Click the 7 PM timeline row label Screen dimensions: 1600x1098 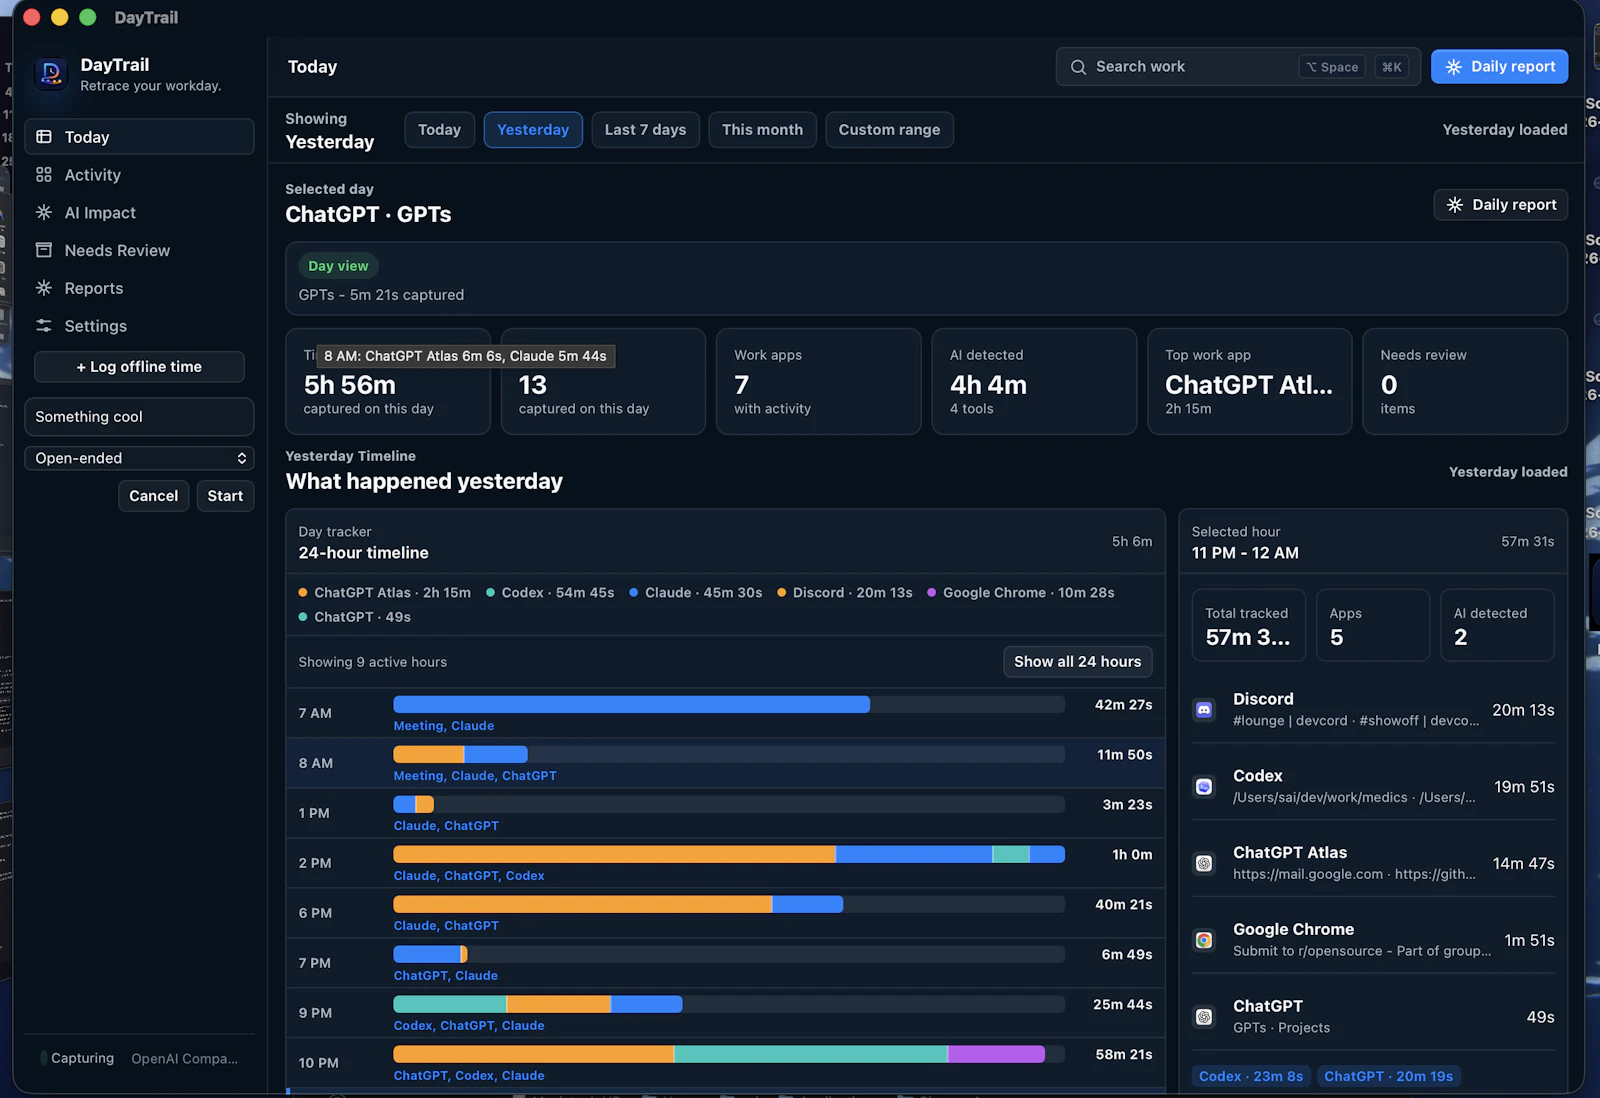pyautogui.click(x=315, y=963)
